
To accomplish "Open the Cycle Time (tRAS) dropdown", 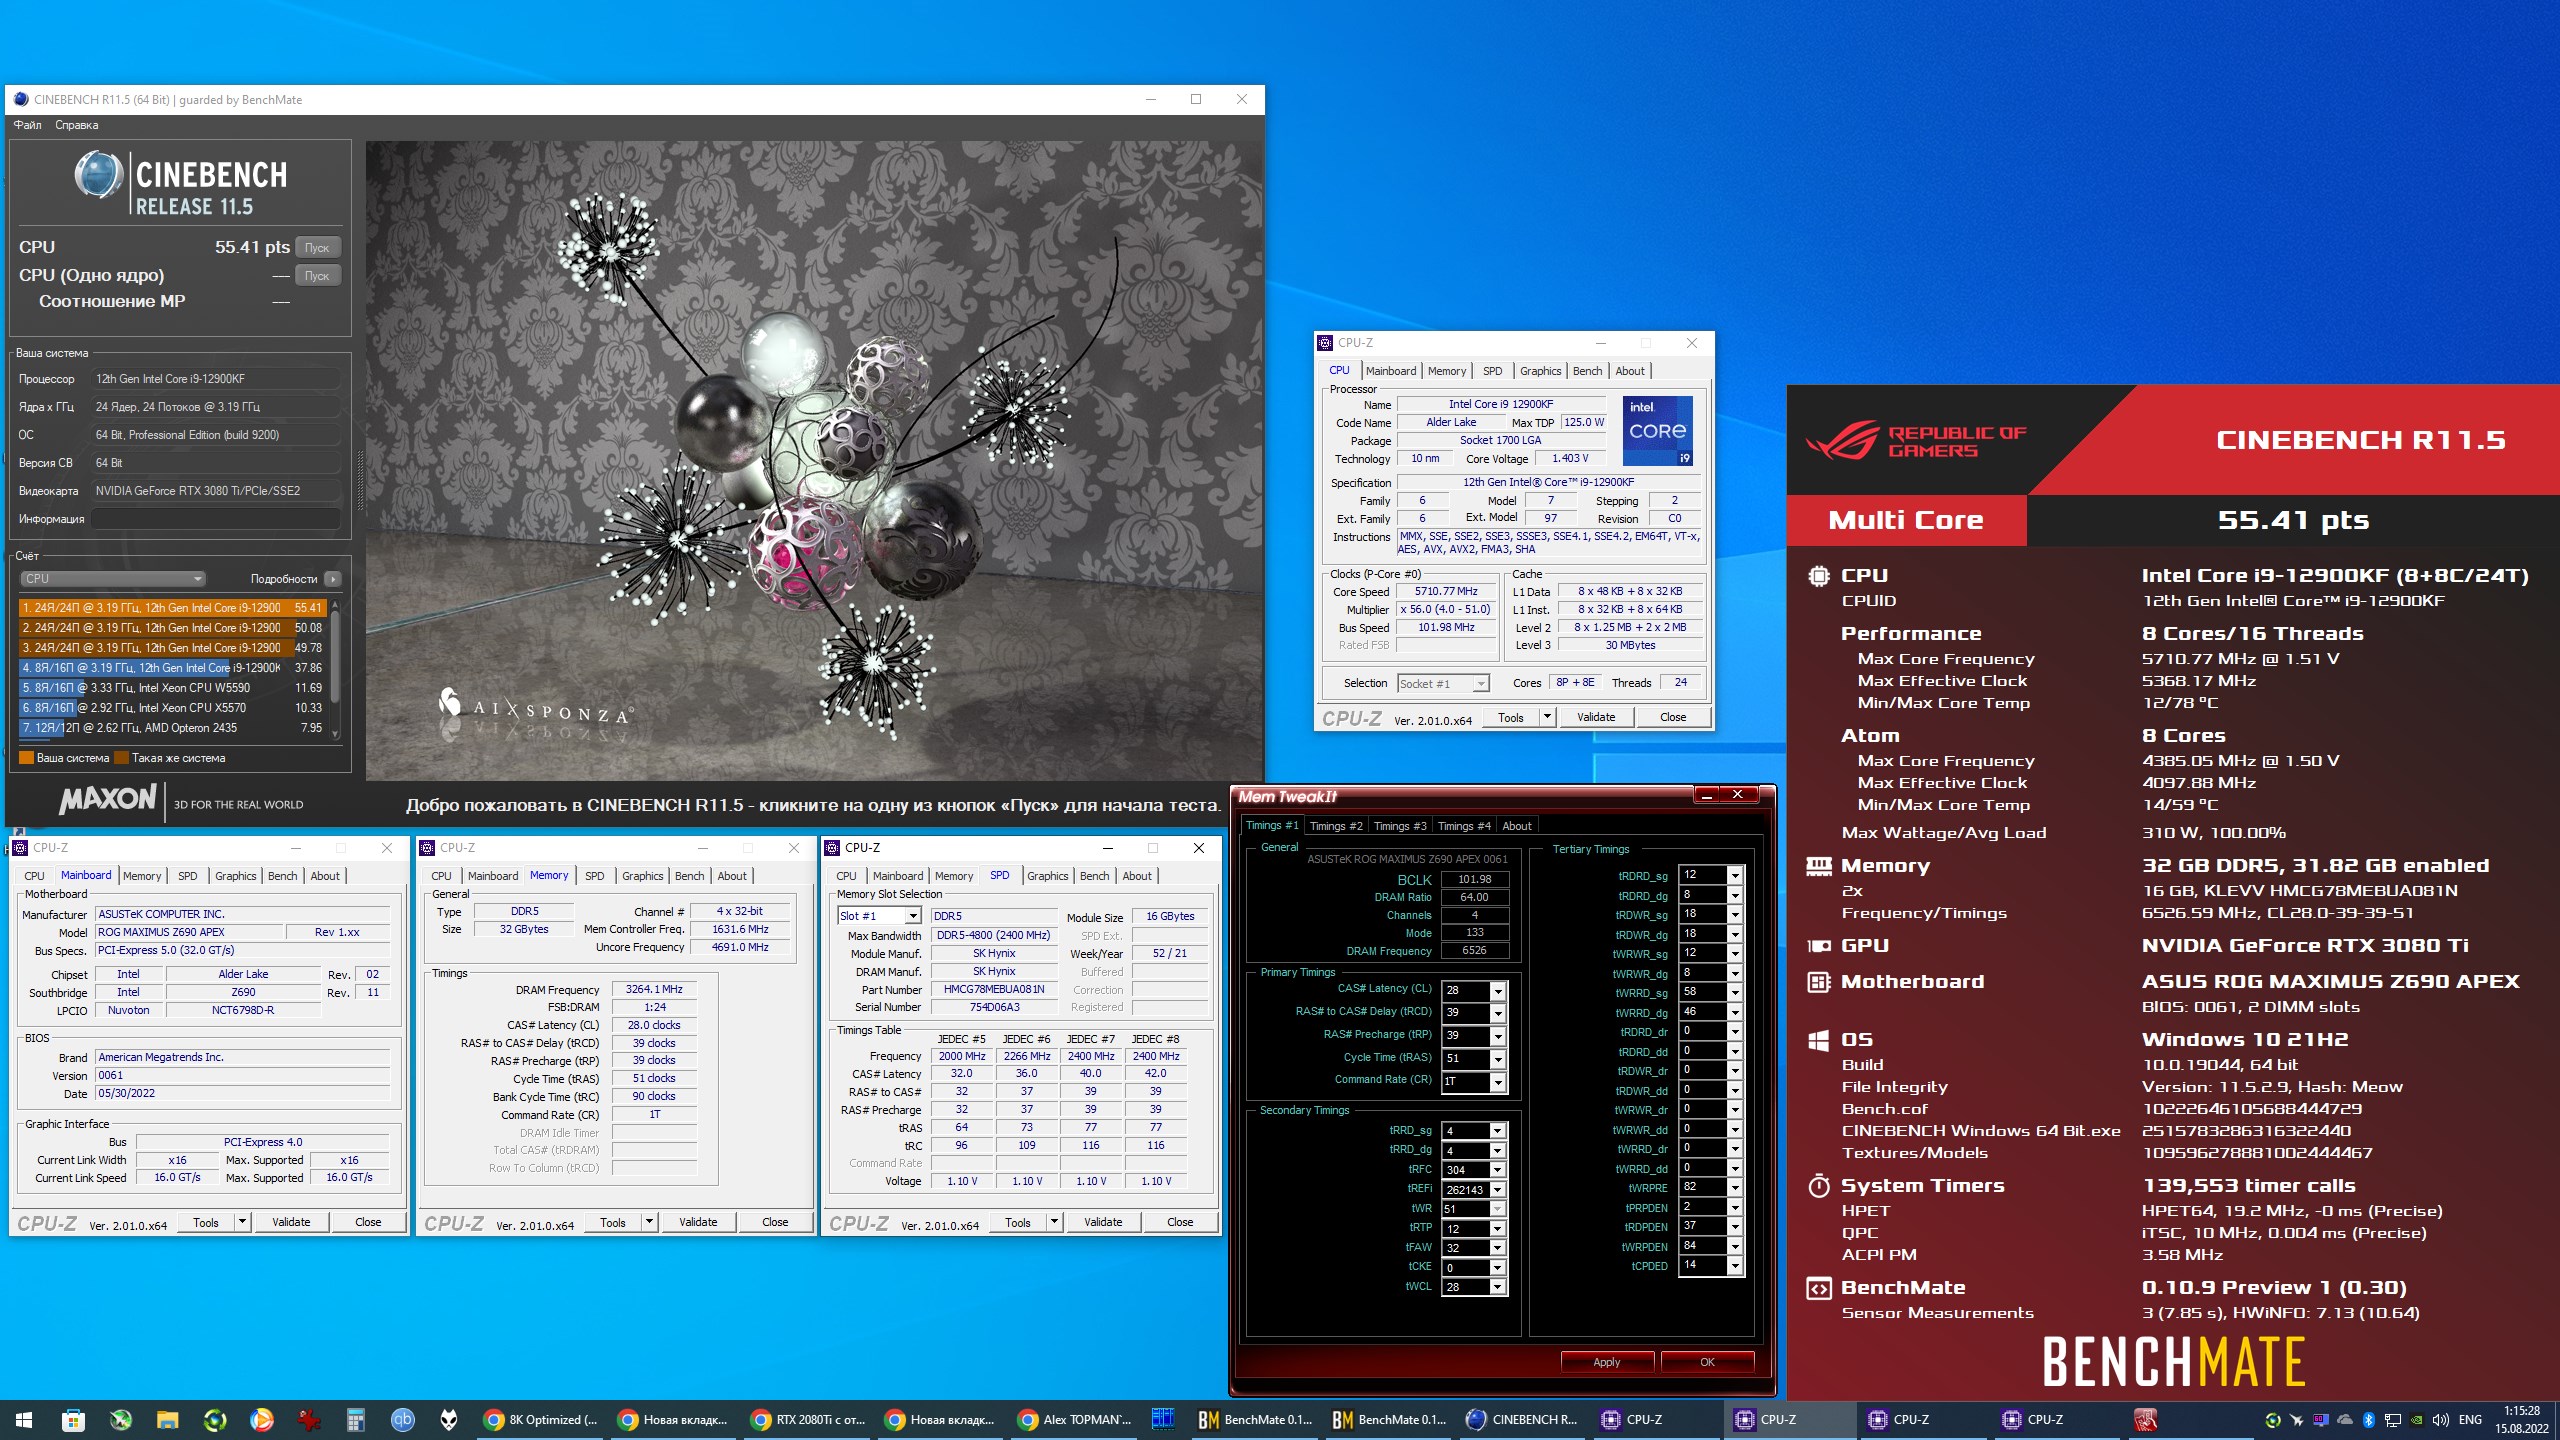I will (x=1498, y=1059).
